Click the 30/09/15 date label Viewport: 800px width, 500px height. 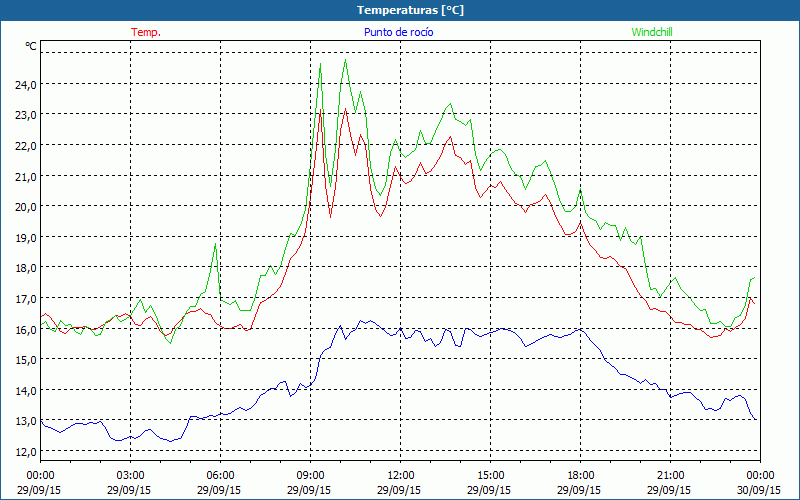(759, 490)
